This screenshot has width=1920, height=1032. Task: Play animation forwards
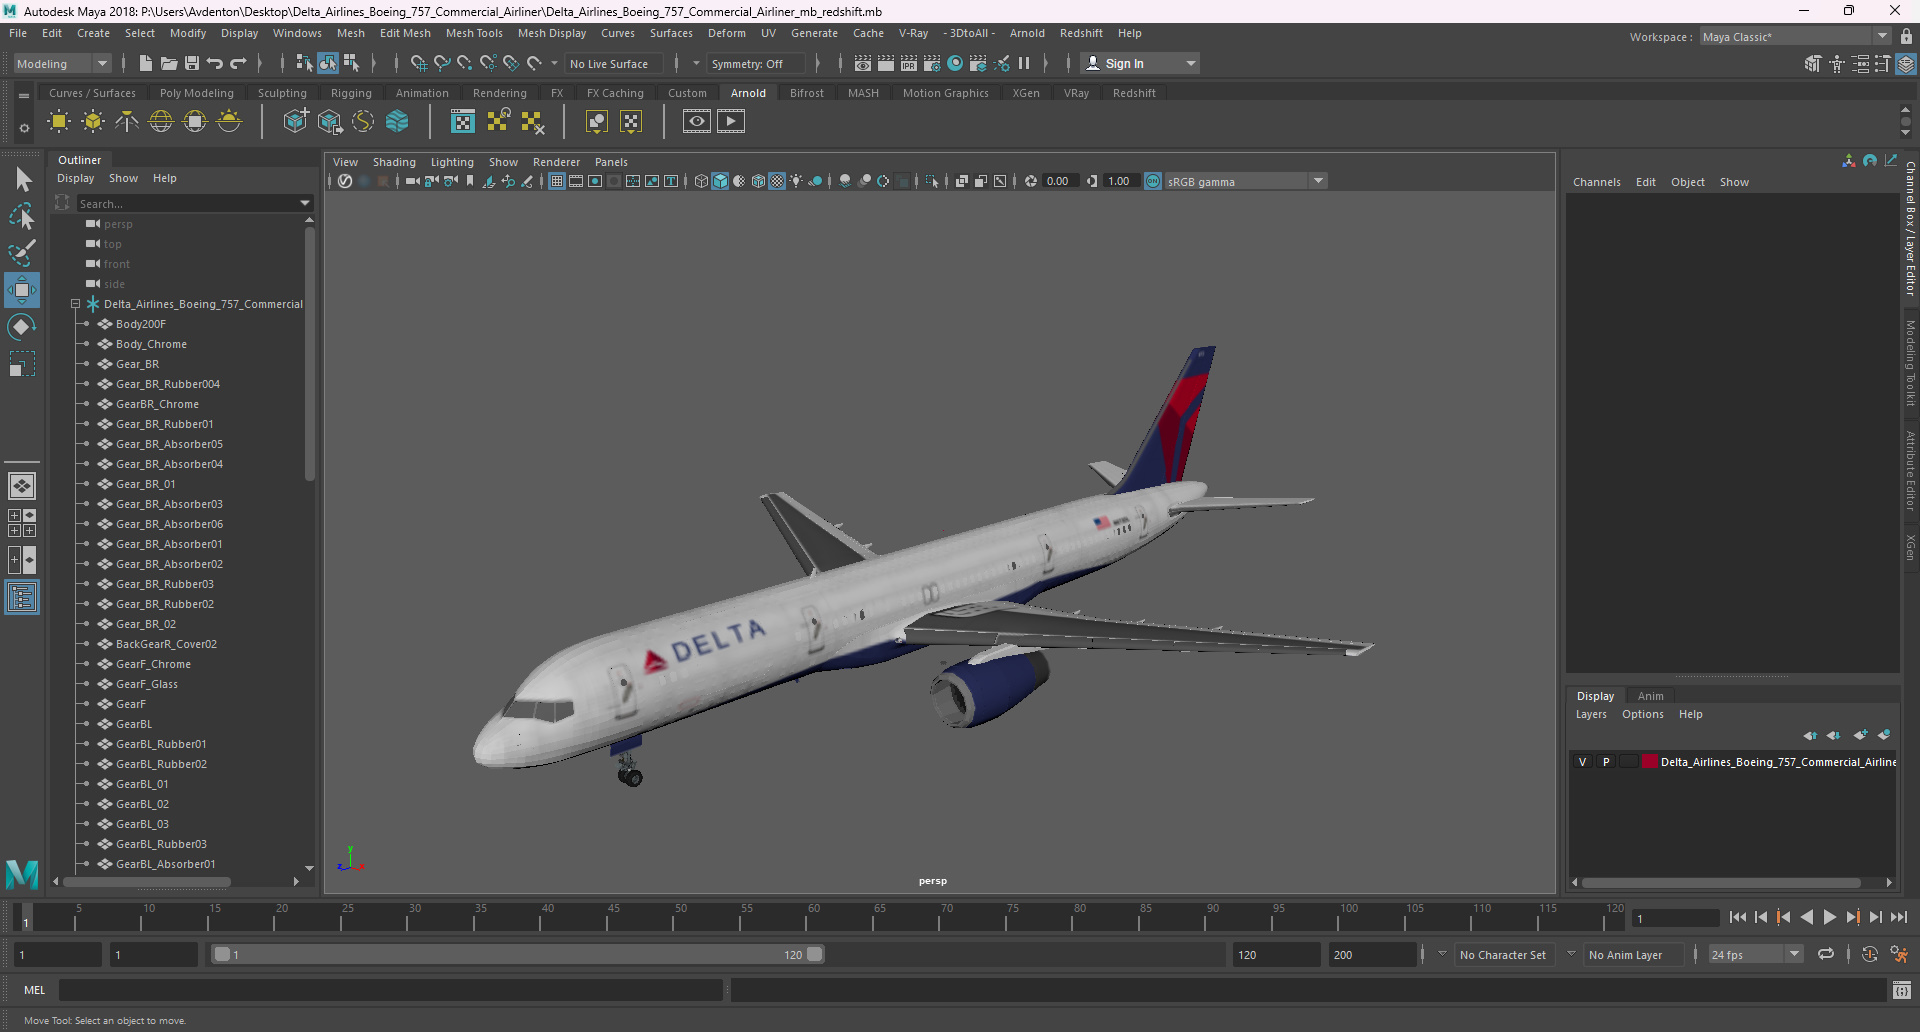[x=1830, y=917]
